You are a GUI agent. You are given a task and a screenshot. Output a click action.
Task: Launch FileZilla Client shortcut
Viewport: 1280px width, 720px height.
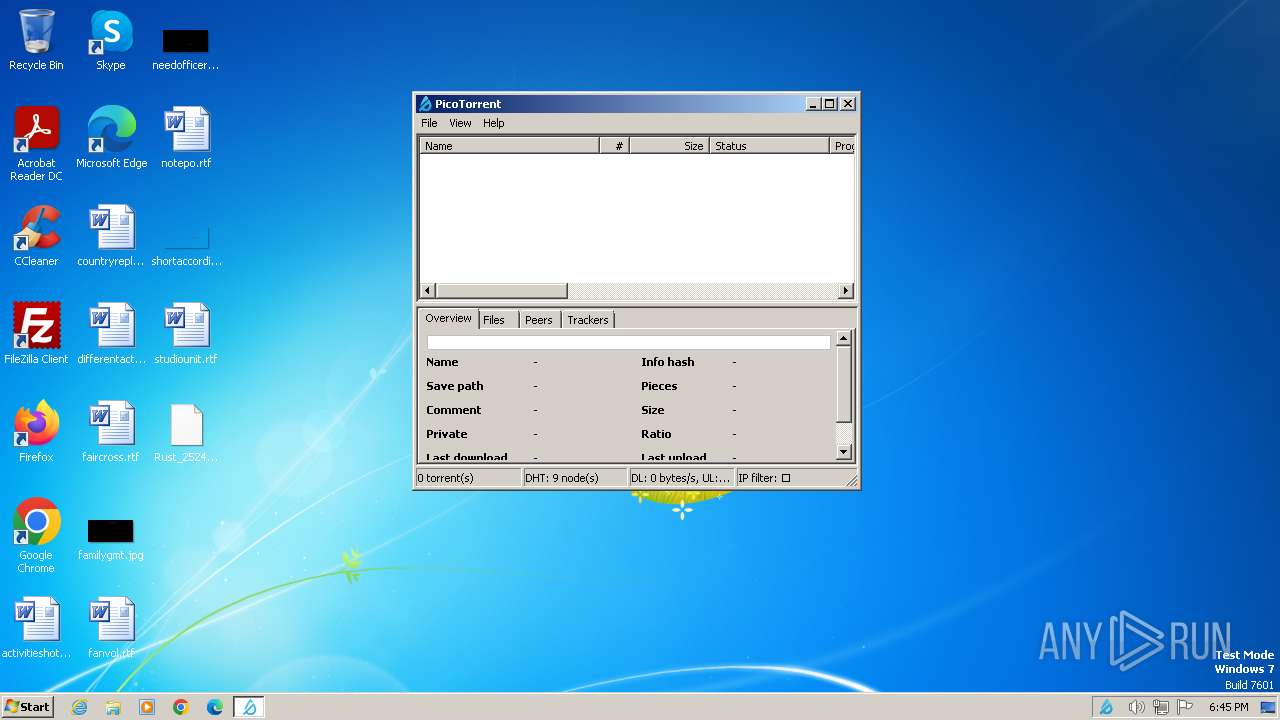point(36,334)
